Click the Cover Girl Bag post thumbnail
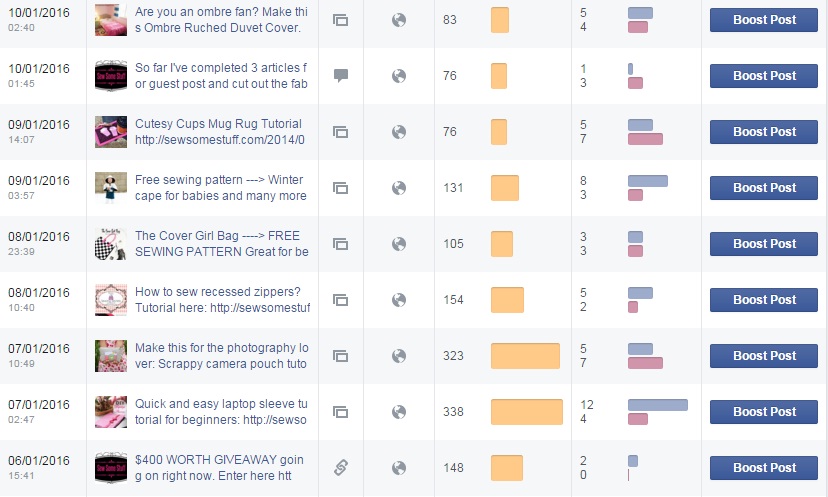Image resolution: width=828 pixels, height=497 pixels. tap(110, 243)
